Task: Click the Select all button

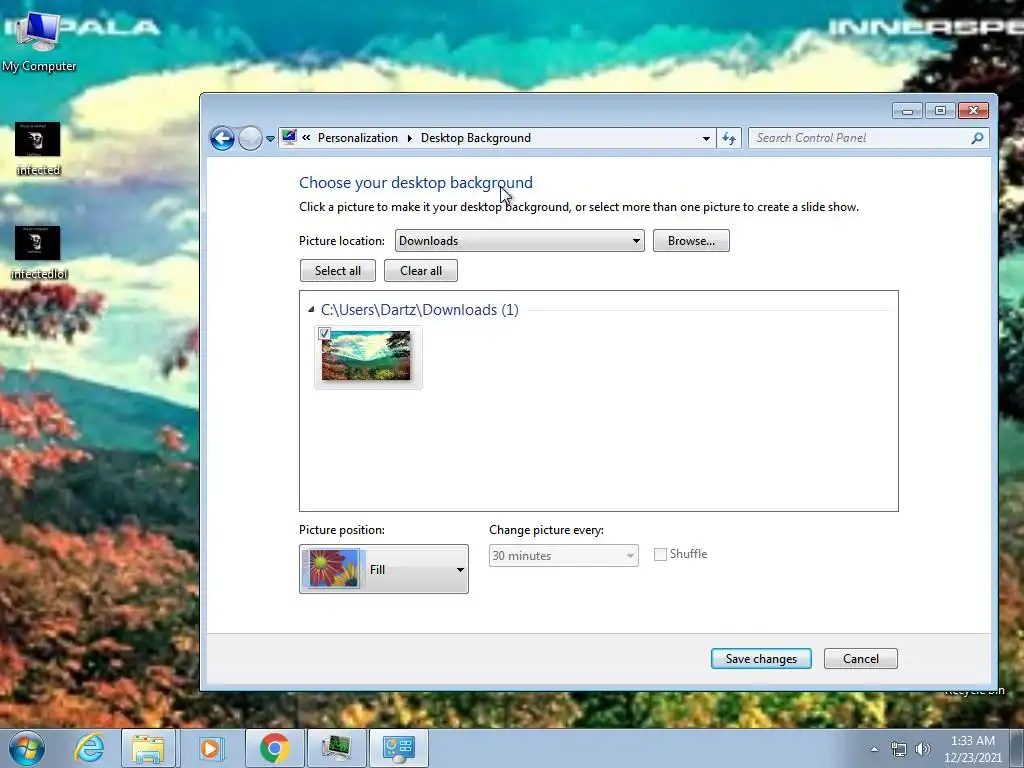Action: click(x=338, y=270)
